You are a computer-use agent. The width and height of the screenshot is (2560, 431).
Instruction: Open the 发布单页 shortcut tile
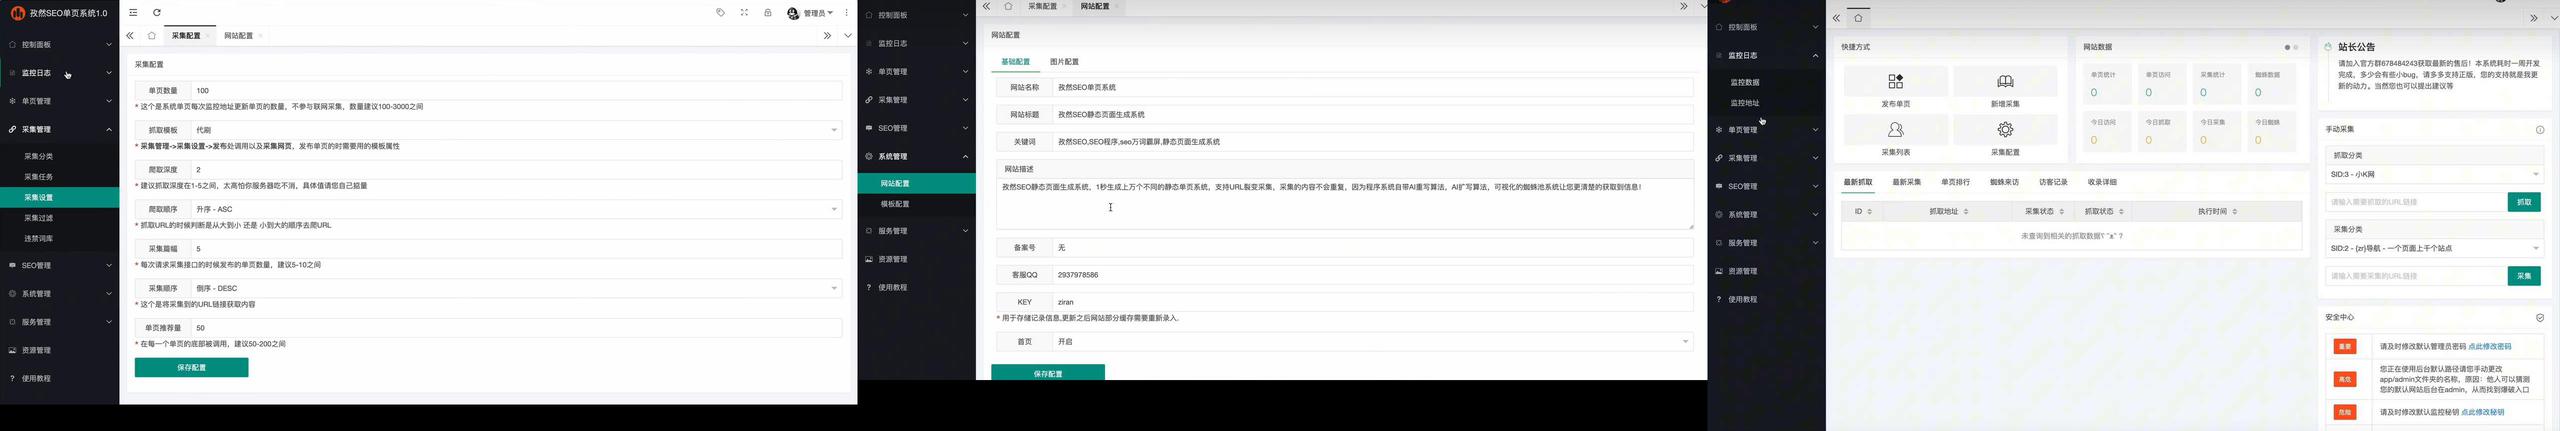click(x=1895, y=88)
